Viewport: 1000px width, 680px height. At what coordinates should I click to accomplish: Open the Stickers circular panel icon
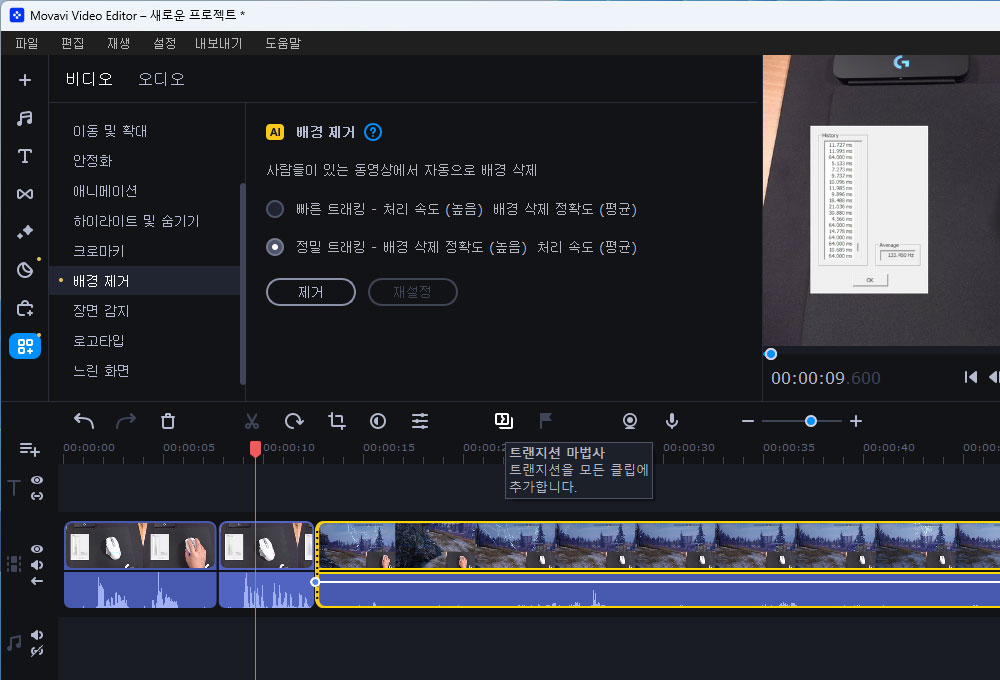pos(25,270)
